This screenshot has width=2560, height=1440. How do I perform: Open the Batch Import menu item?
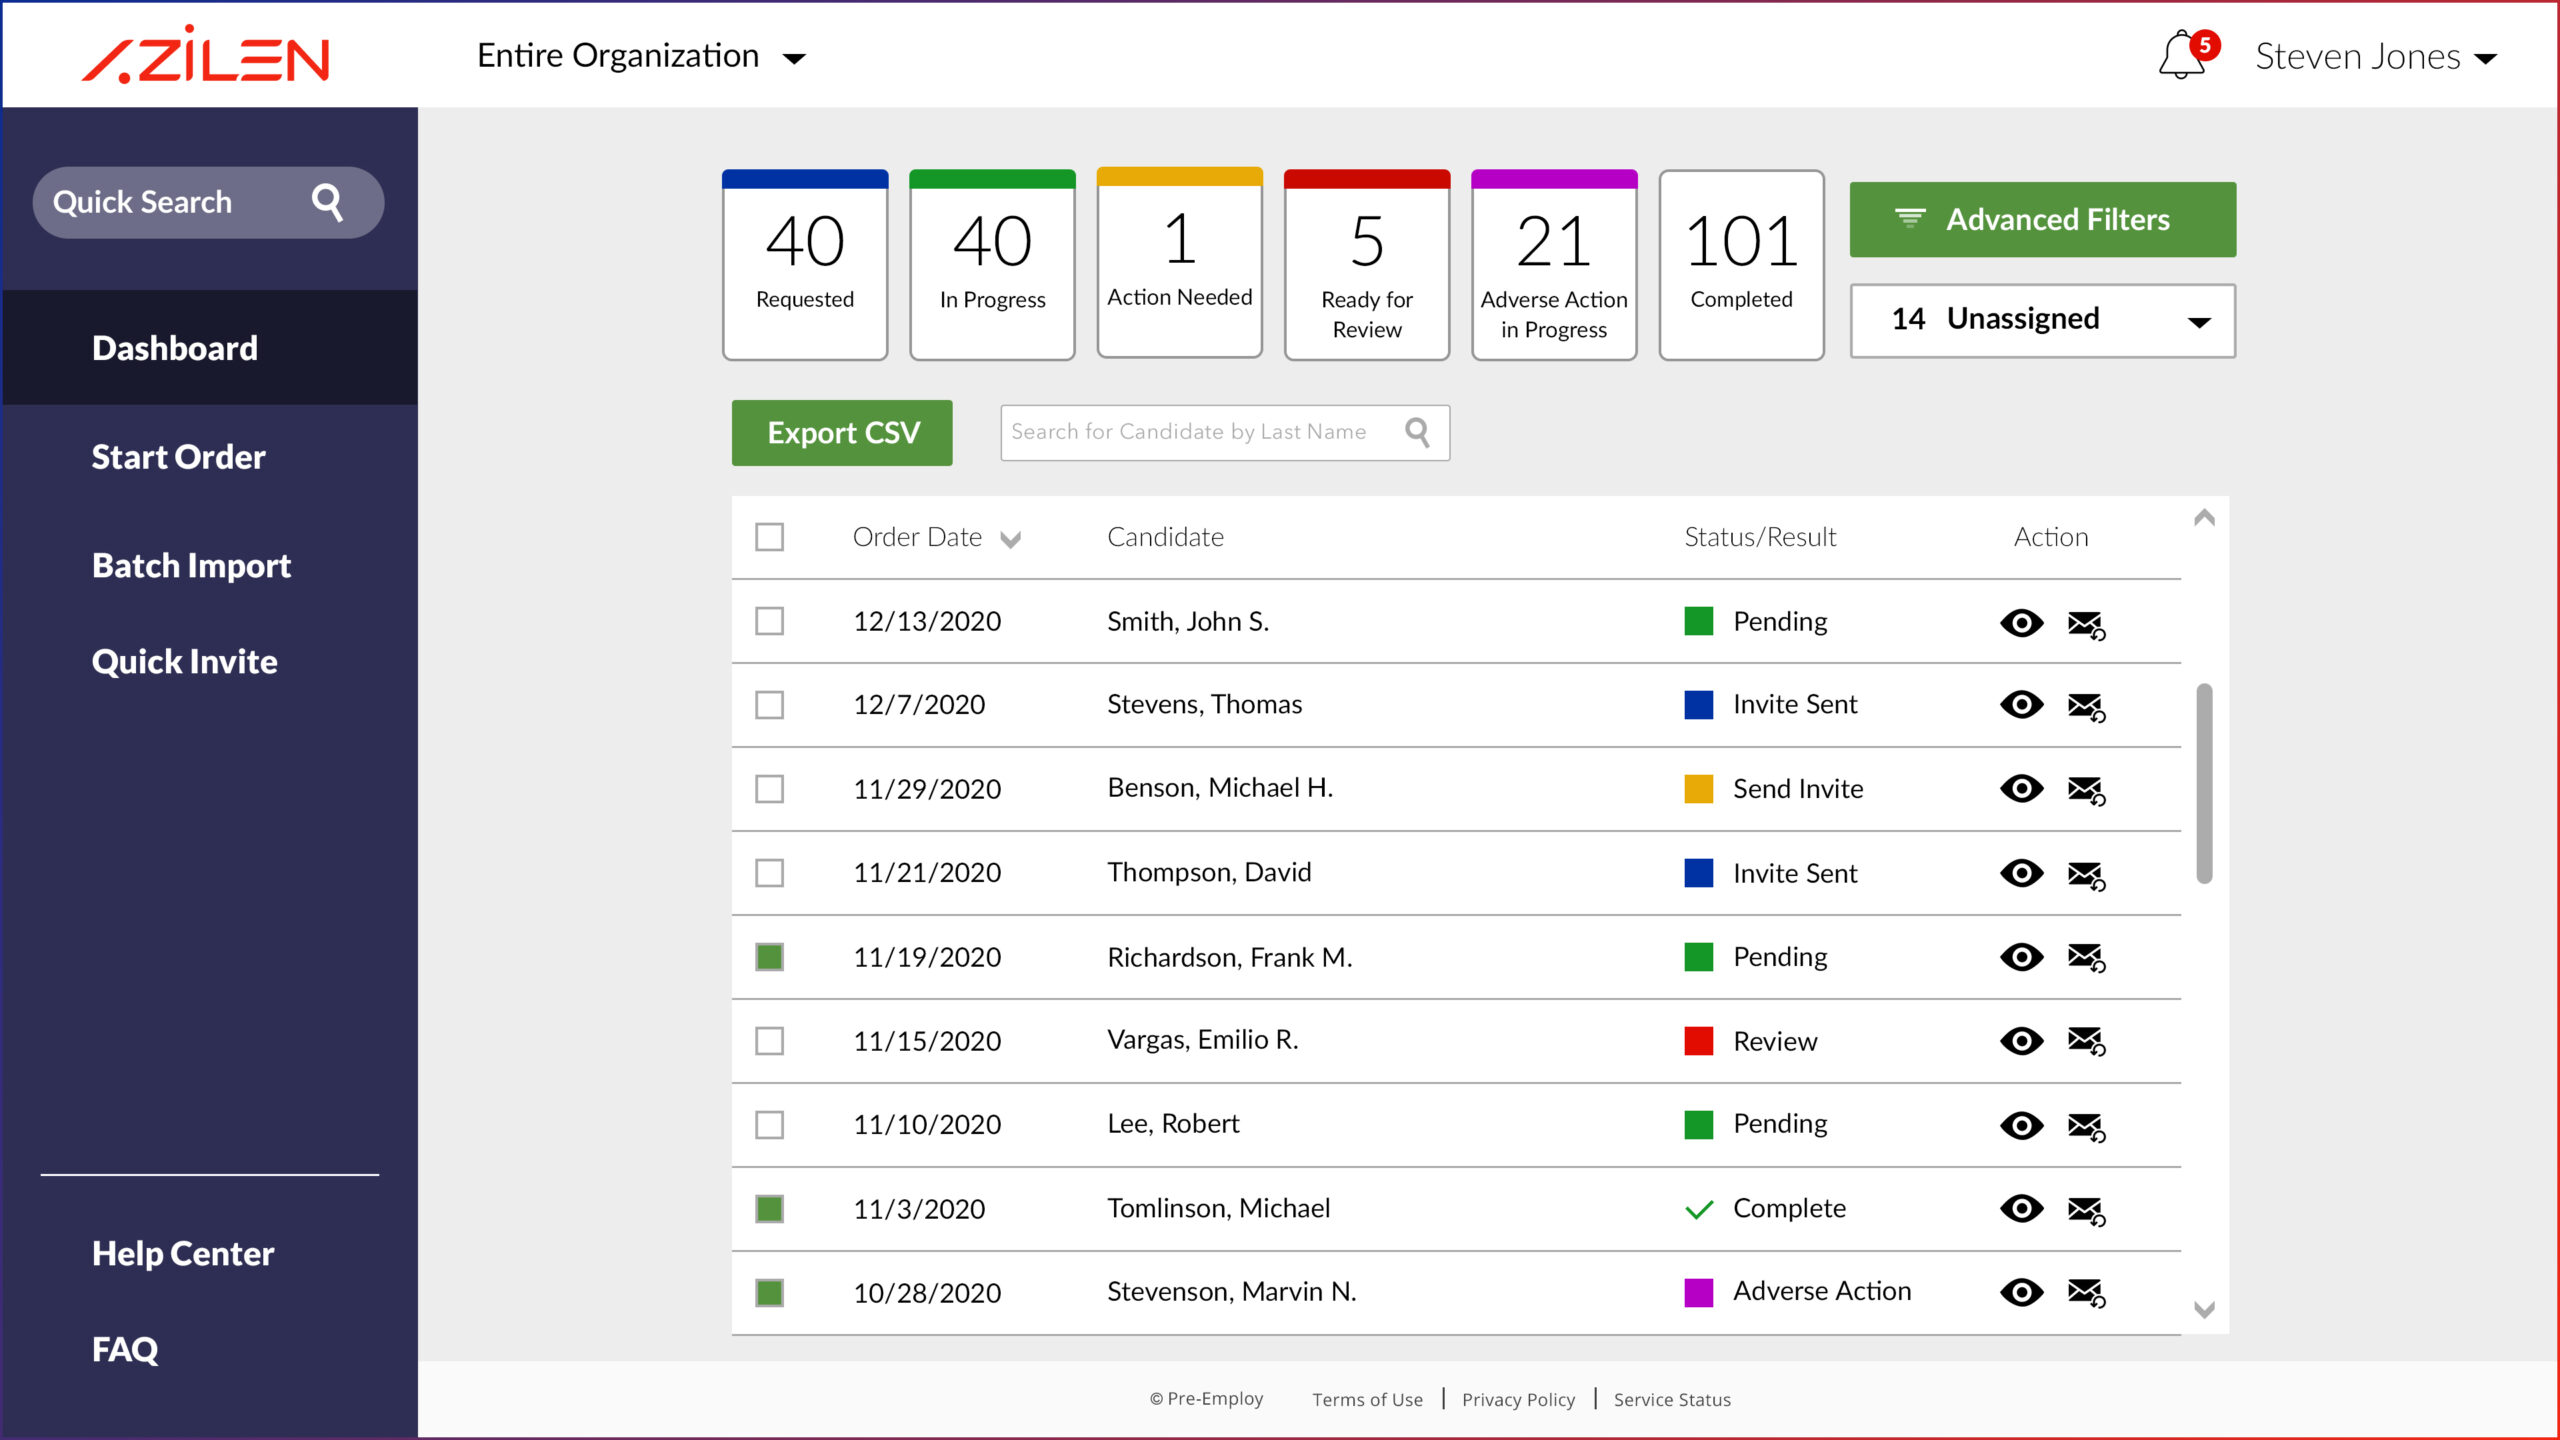(190, 565)
